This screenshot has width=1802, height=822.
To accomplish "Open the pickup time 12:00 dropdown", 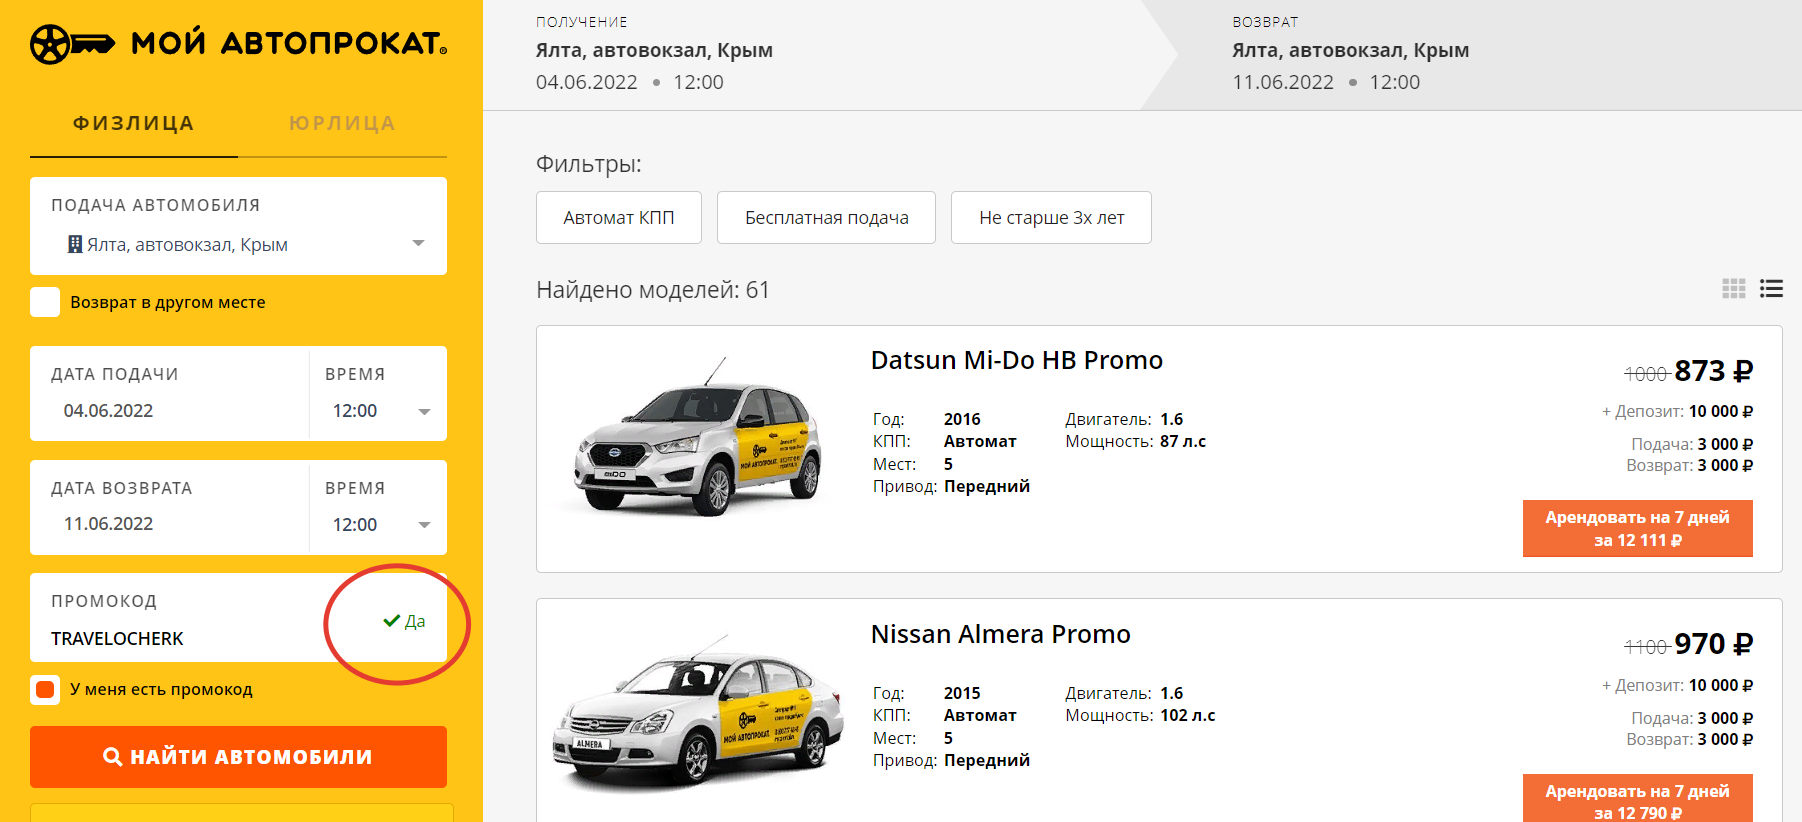I will (378, 411).
